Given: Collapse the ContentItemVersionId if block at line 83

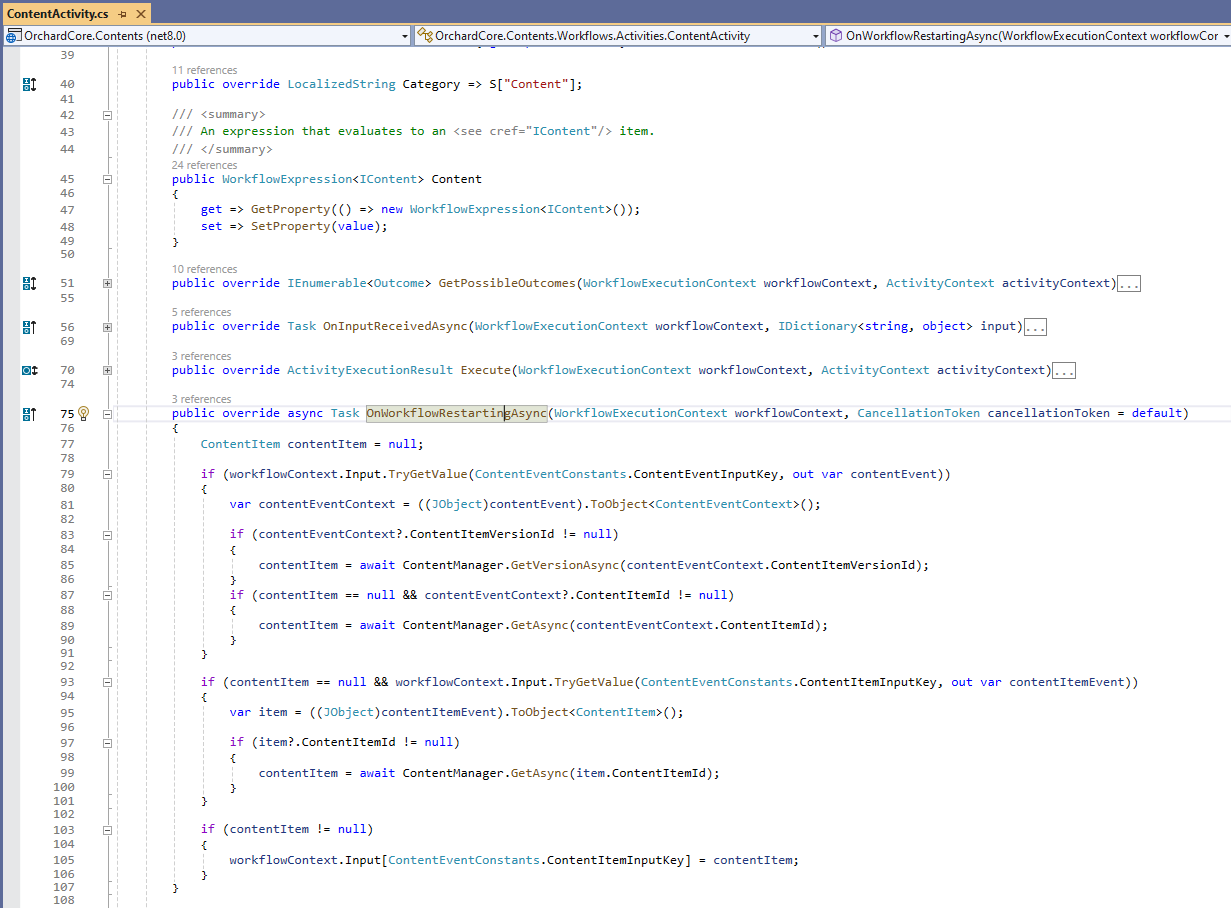Looking at the screenshot, I should [108, 535].
